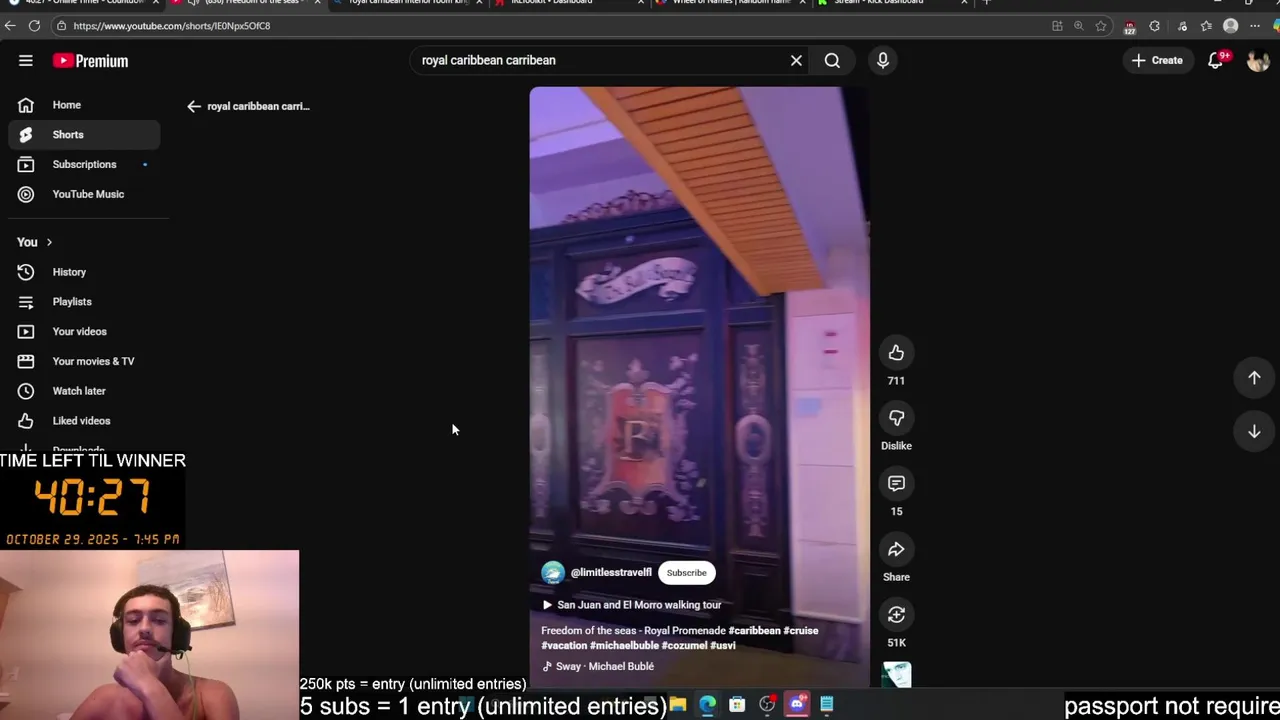Screen dimensions: 1280x720
Task: Subscribe to @limitlesstravelfl
Action: coord(686,573)
